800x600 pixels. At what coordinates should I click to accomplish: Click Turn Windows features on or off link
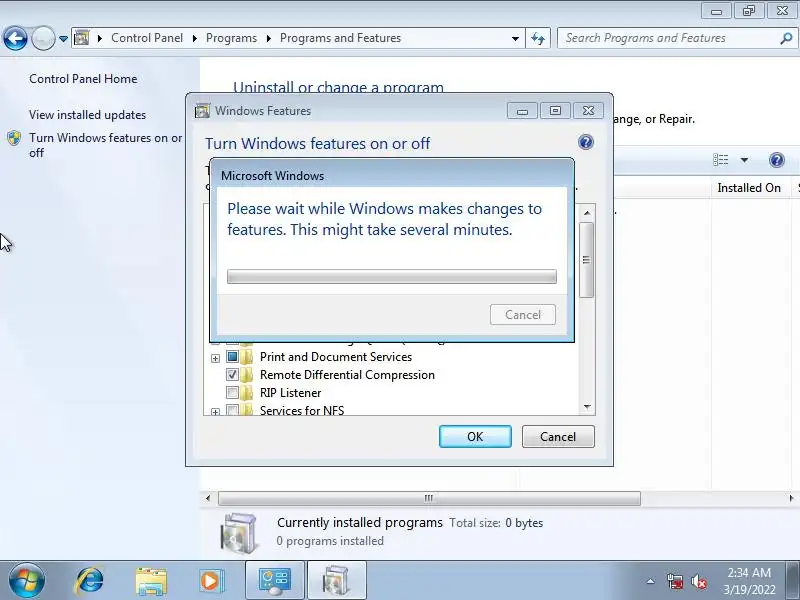(106, 145)
